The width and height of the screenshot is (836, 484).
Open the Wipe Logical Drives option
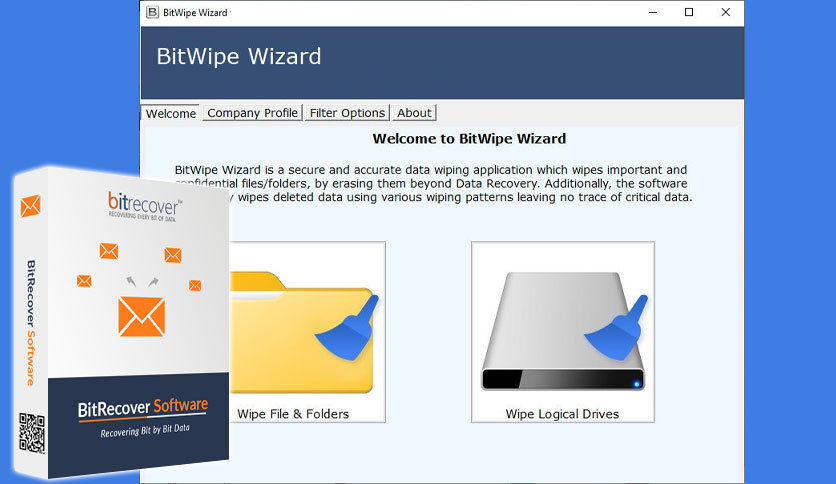coord(562,332)
